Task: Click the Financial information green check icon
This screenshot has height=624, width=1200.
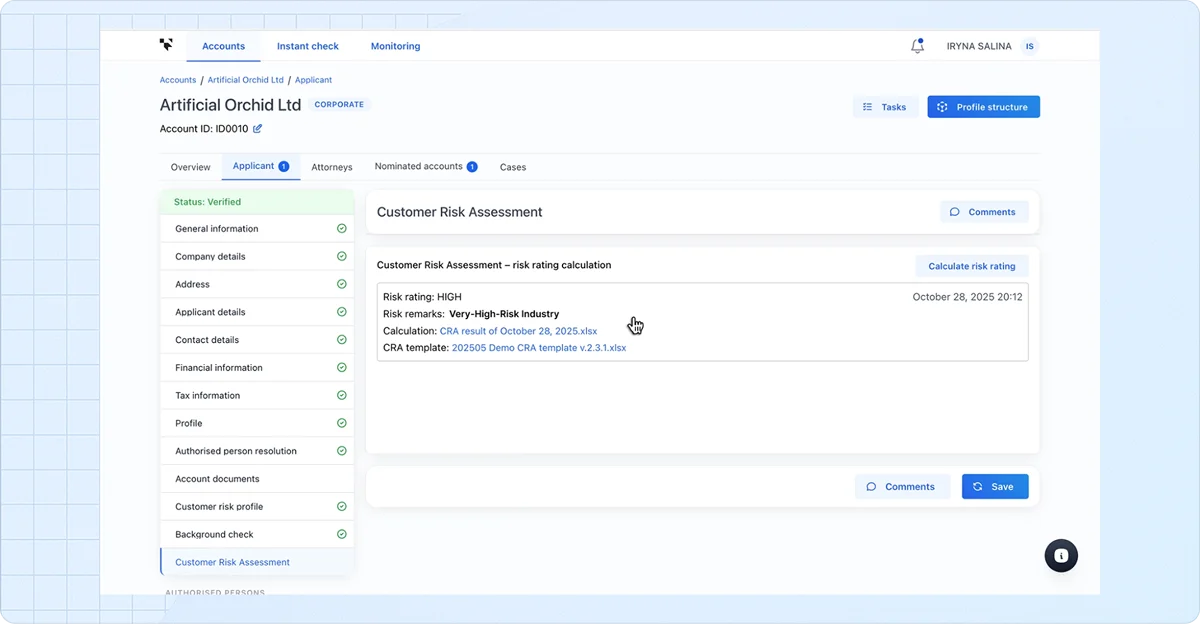Action: (341, 368)
